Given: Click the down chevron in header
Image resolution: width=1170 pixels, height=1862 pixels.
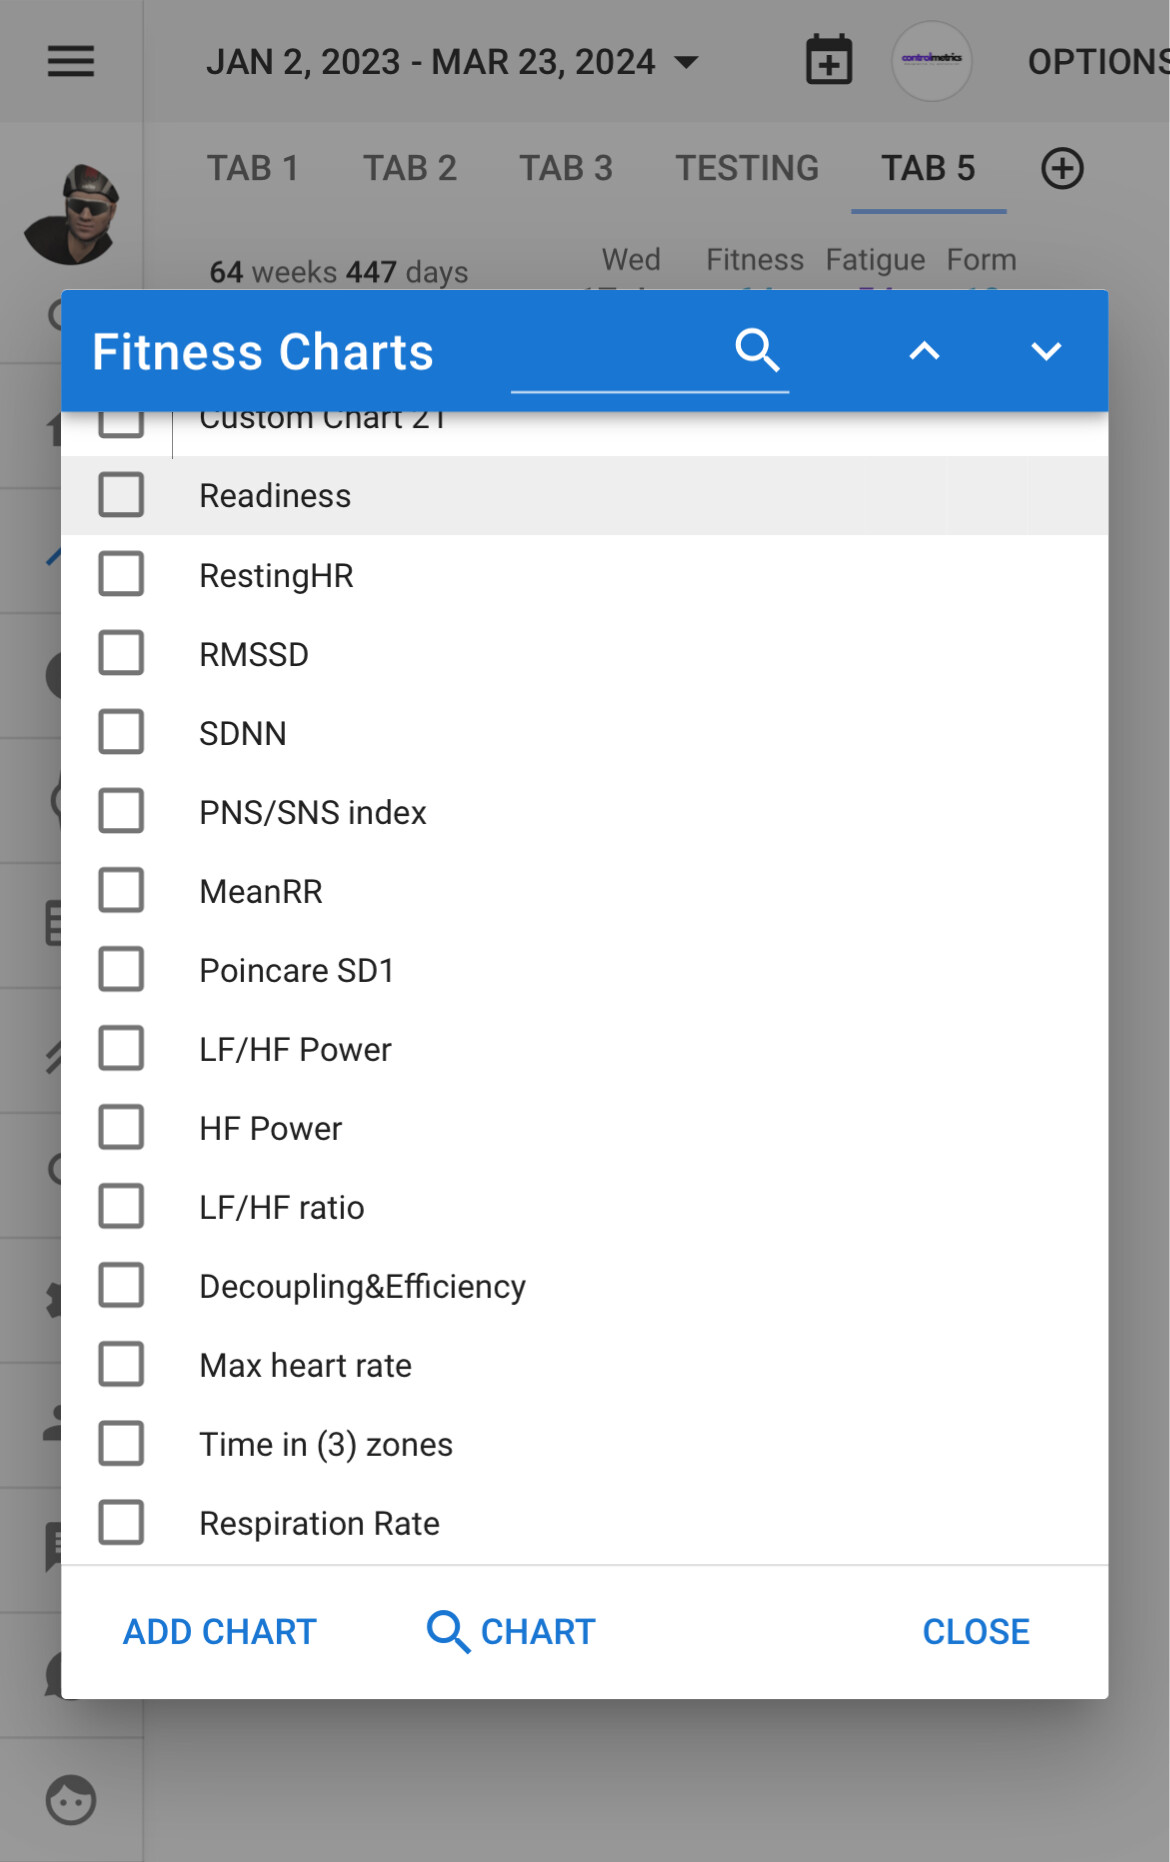Looking at the screenshot, I should 1046,351.
